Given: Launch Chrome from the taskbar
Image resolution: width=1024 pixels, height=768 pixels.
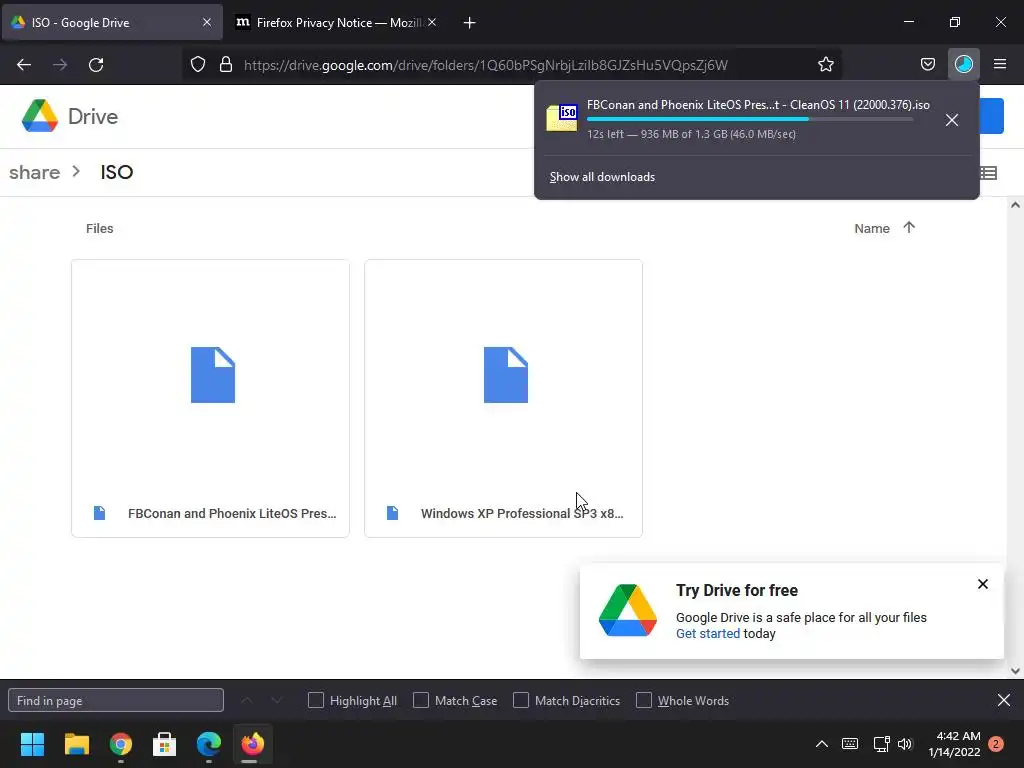Looking at the screenshot, I should 121,744.
